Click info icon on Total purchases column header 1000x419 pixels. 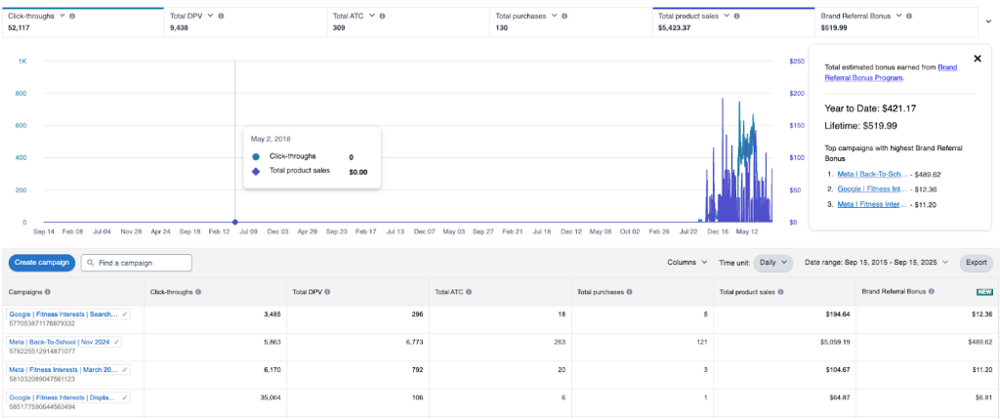(x=629, y=292)
